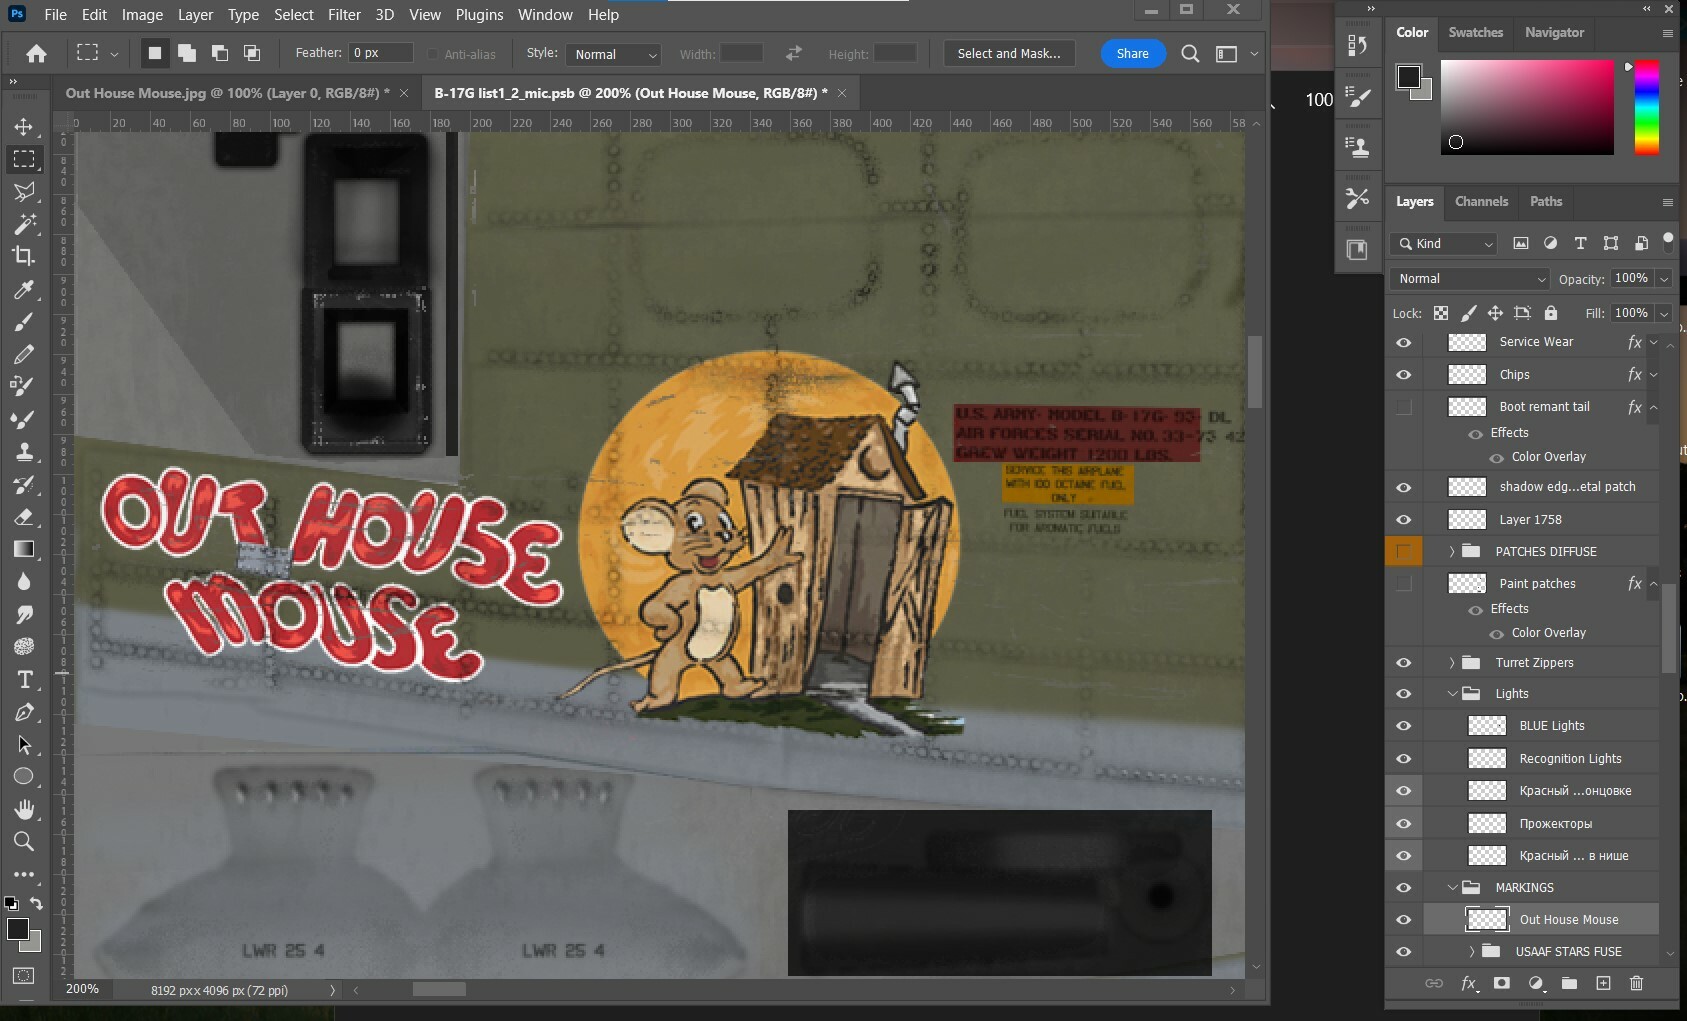Hide the BLUE Lights layer
Image resolution: width=1687 pixels, height=1021 pixels.
point(1404,726)
